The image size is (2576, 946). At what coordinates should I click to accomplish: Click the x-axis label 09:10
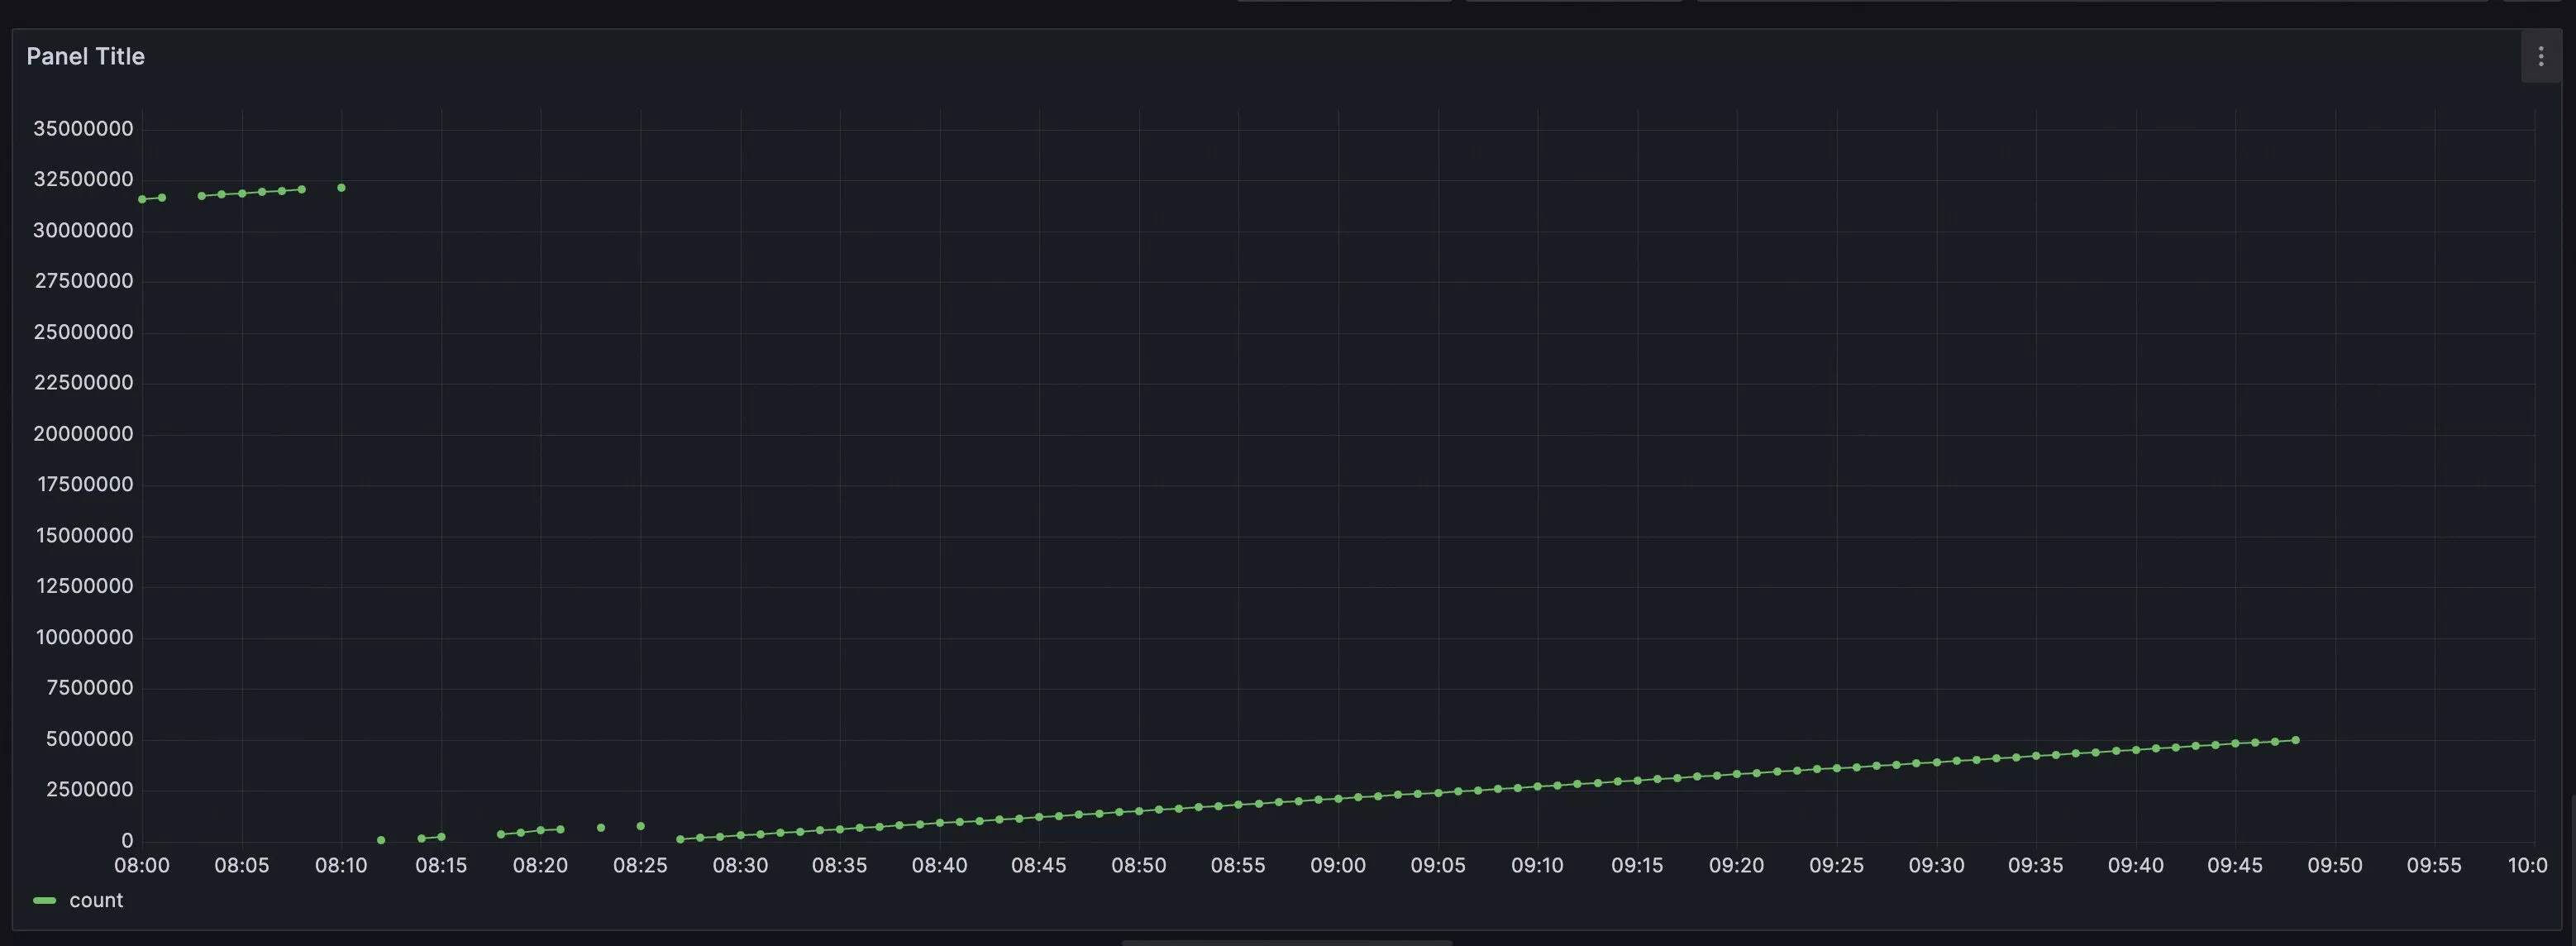pos(1537,865)
